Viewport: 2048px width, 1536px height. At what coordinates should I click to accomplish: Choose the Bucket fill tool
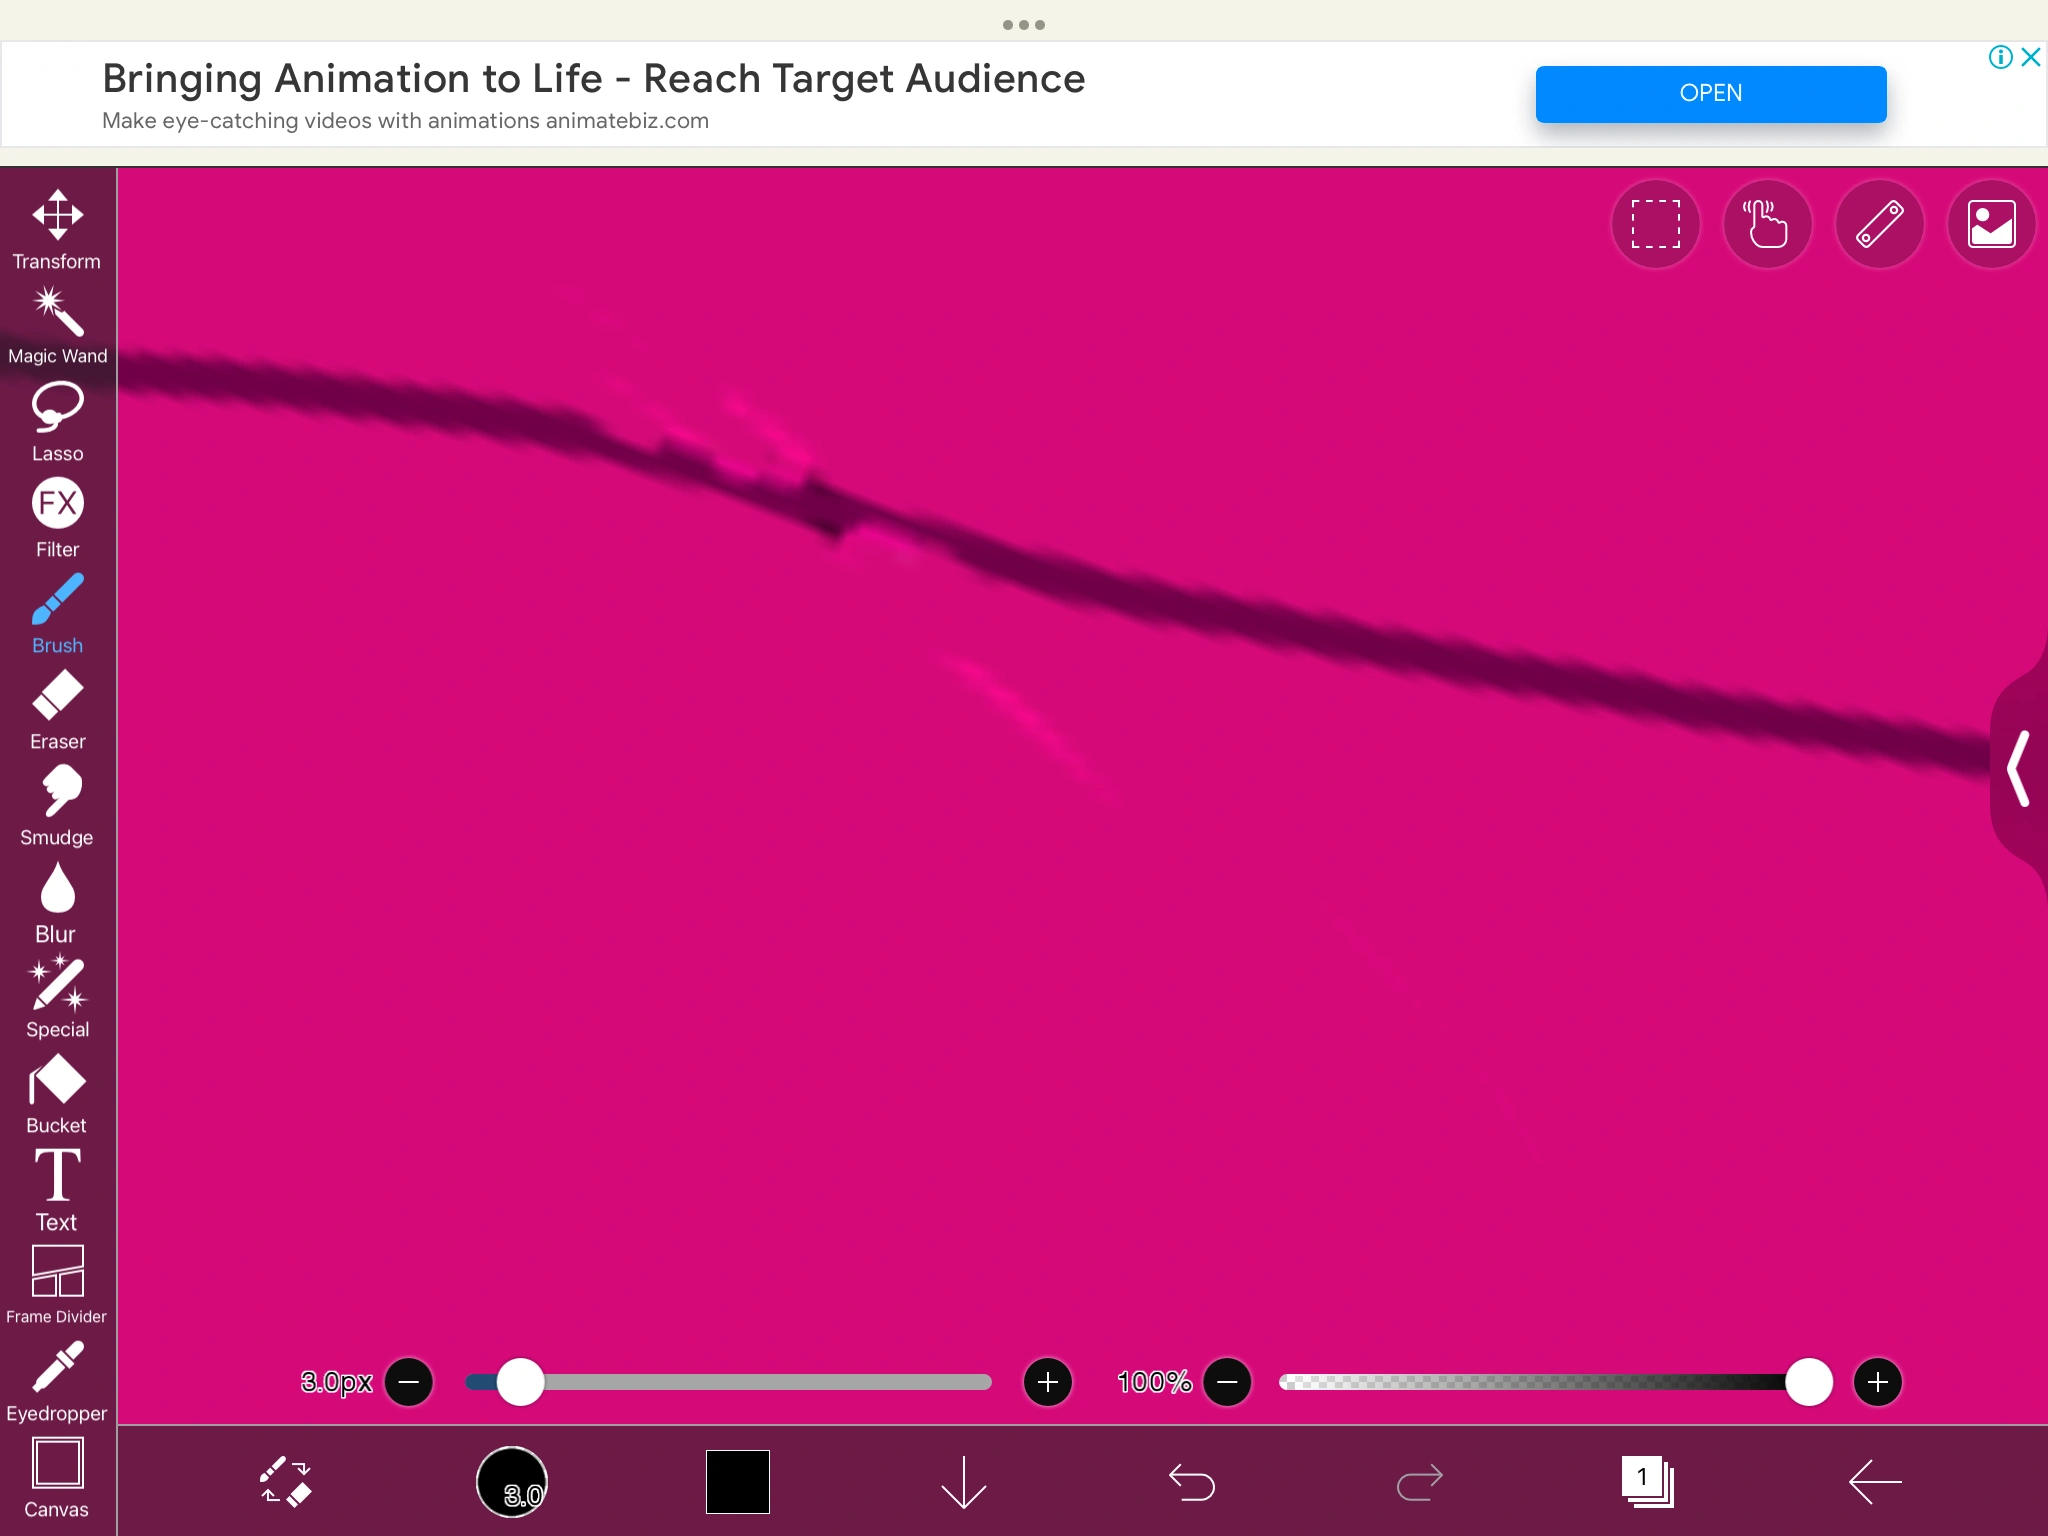(57, 1094)
